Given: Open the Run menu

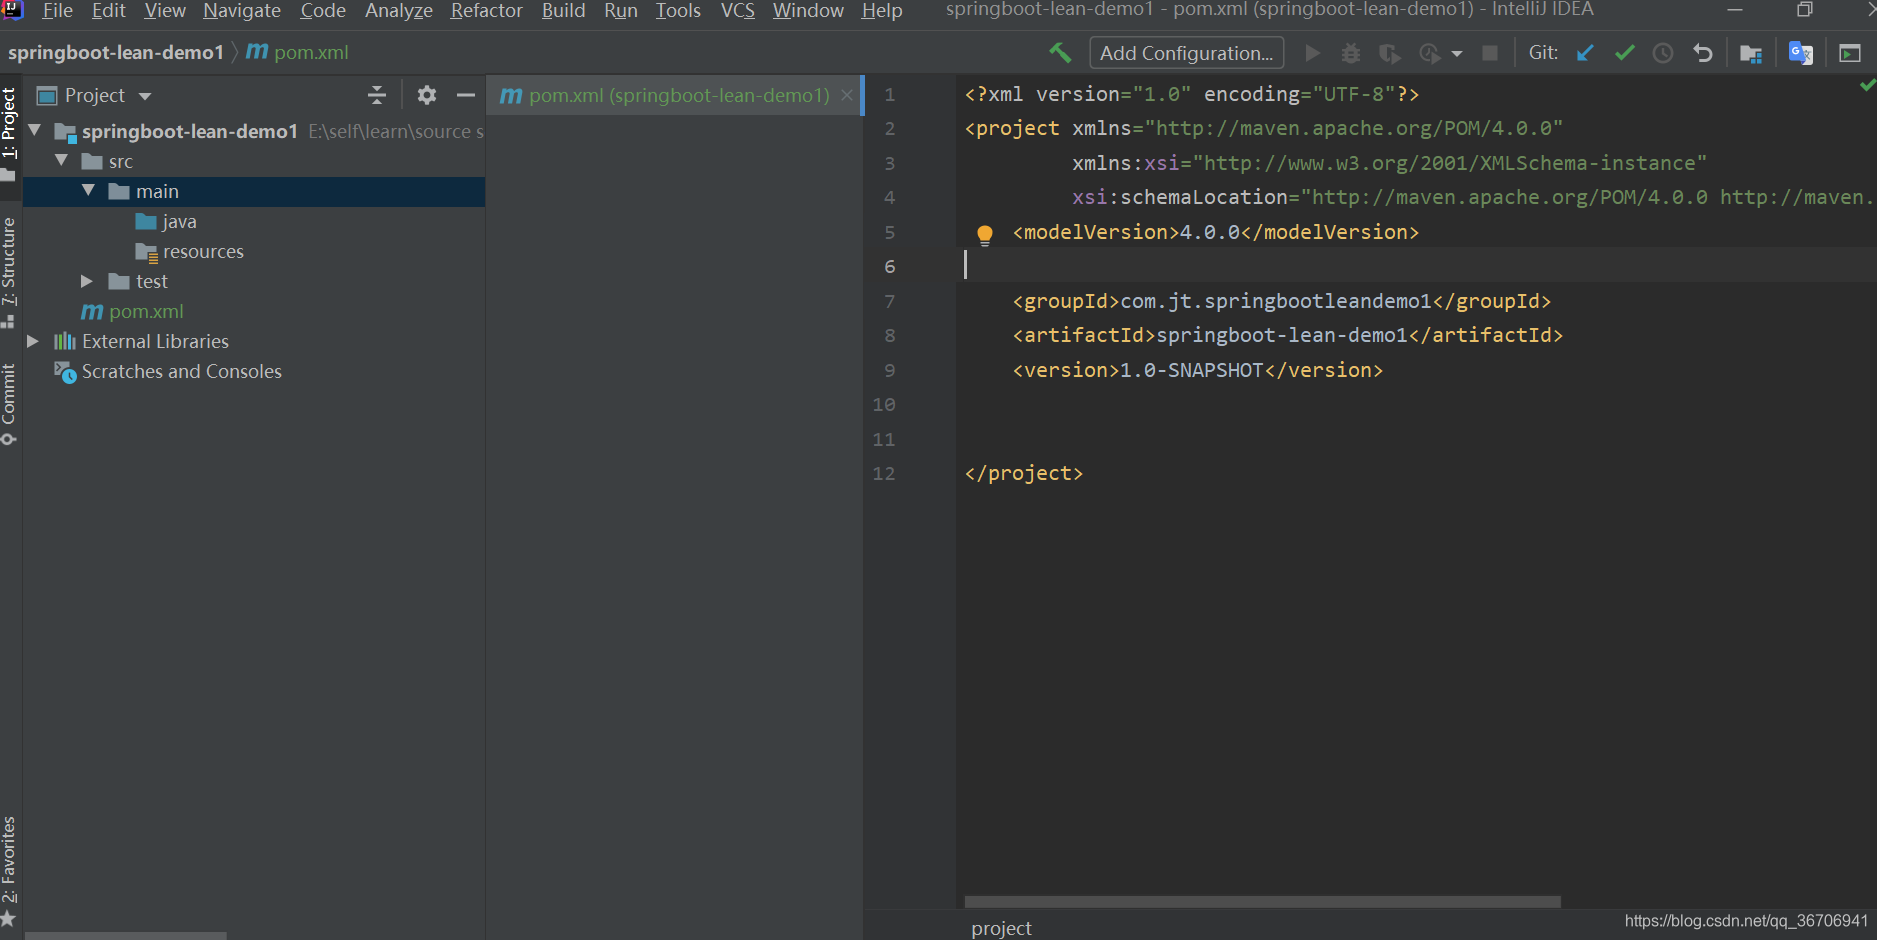Looking at the screenshot, I should point(621,11).
